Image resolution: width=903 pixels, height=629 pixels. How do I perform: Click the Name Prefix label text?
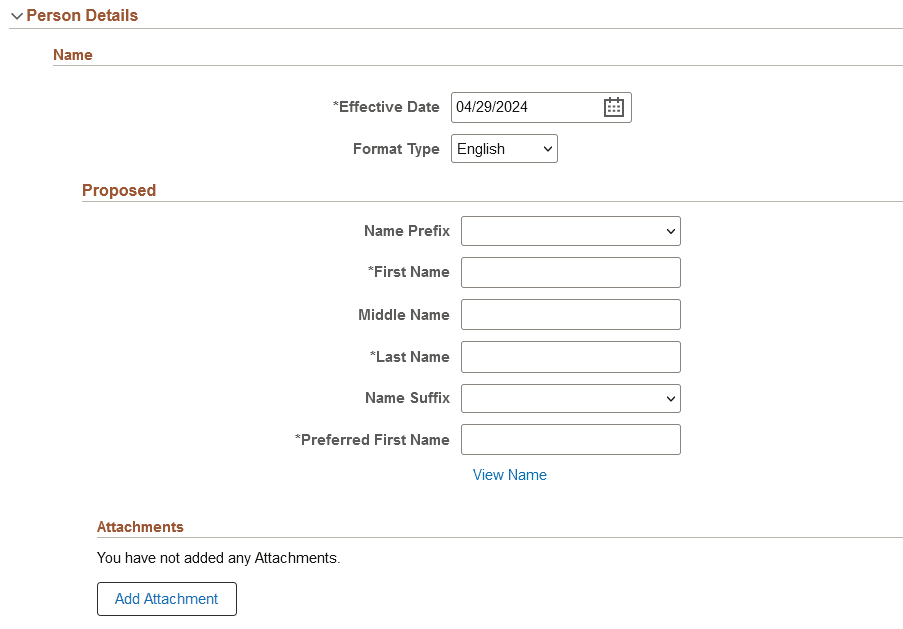click(x=406, y=231)
